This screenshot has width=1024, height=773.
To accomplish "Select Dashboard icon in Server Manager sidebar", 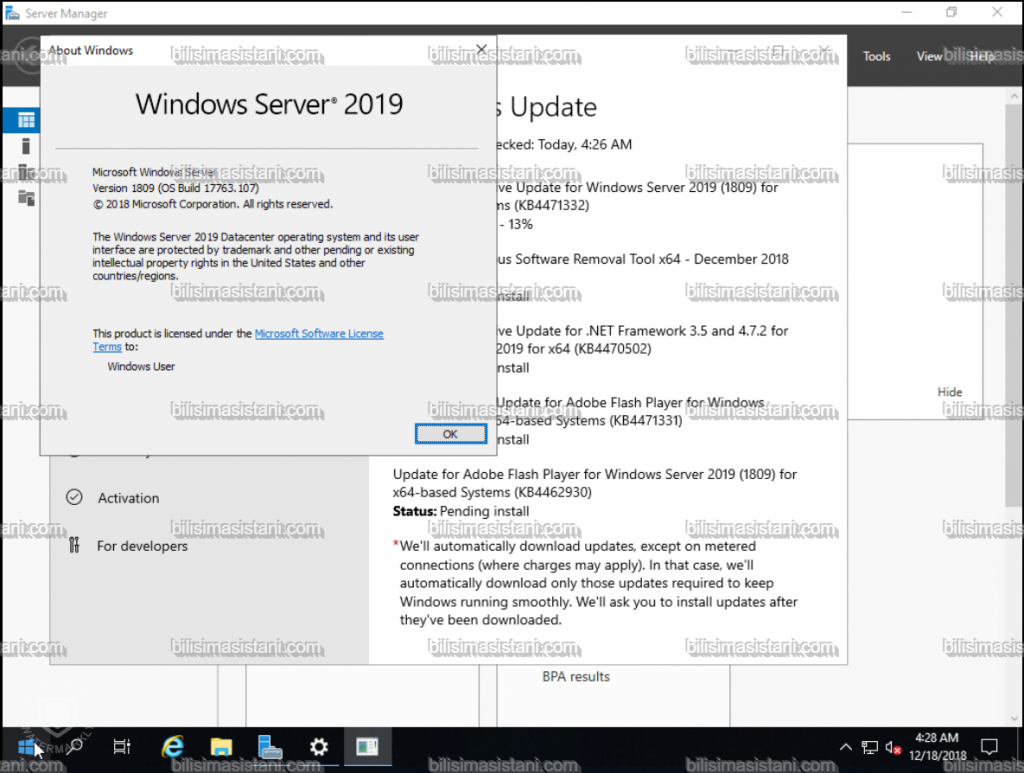I will click(x=26, y=120).
